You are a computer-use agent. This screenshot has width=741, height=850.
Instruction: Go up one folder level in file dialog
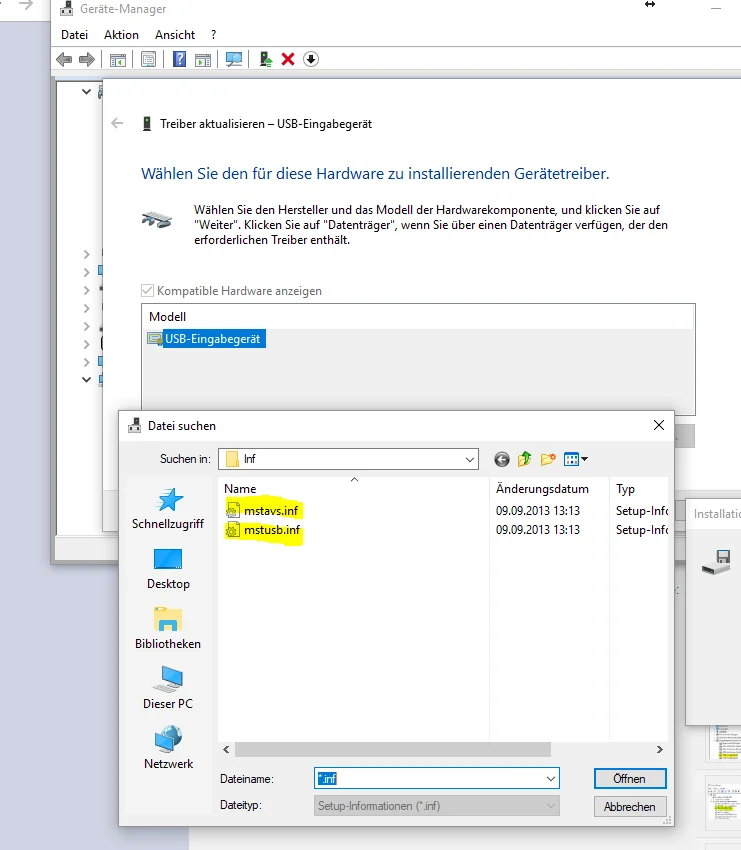pyautogui.click(x=524, y=460)
